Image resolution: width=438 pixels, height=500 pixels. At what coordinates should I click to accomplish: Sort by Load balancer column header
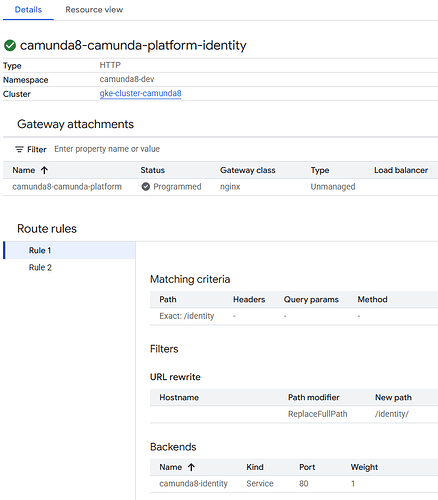coord(401,170)
